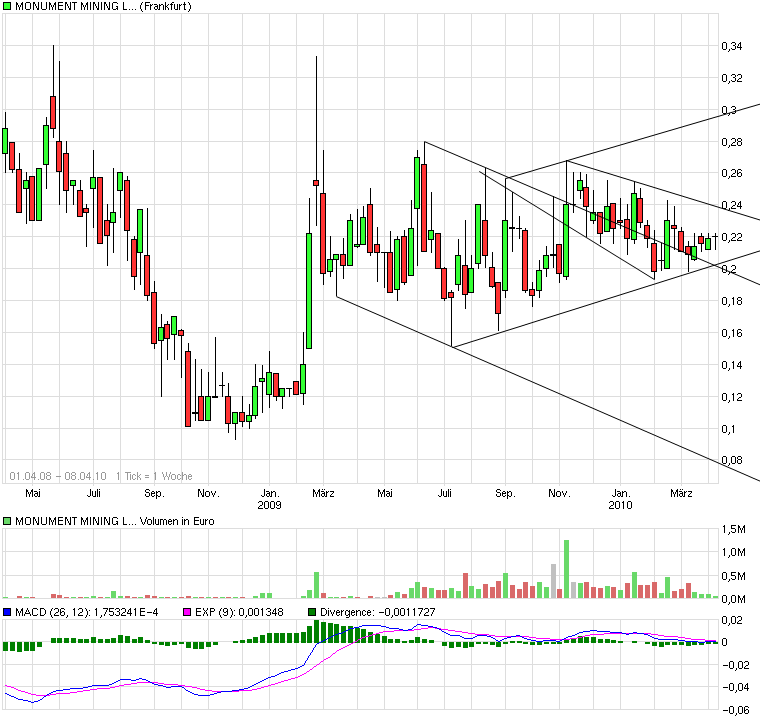Click the '1 Tick = 1 Woche' label
This screenshot has width=760, height=718.
tap(154, 476)
